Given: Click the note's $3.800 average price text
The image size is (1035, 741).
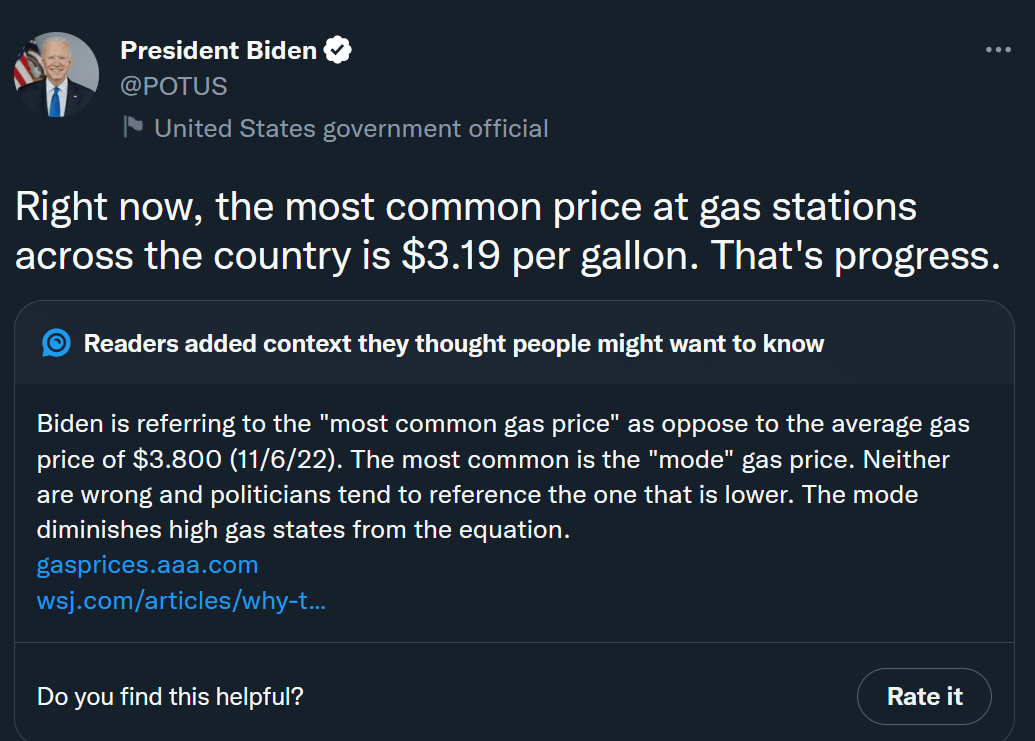Looking at the screenshot, I should tap(177, 459).
